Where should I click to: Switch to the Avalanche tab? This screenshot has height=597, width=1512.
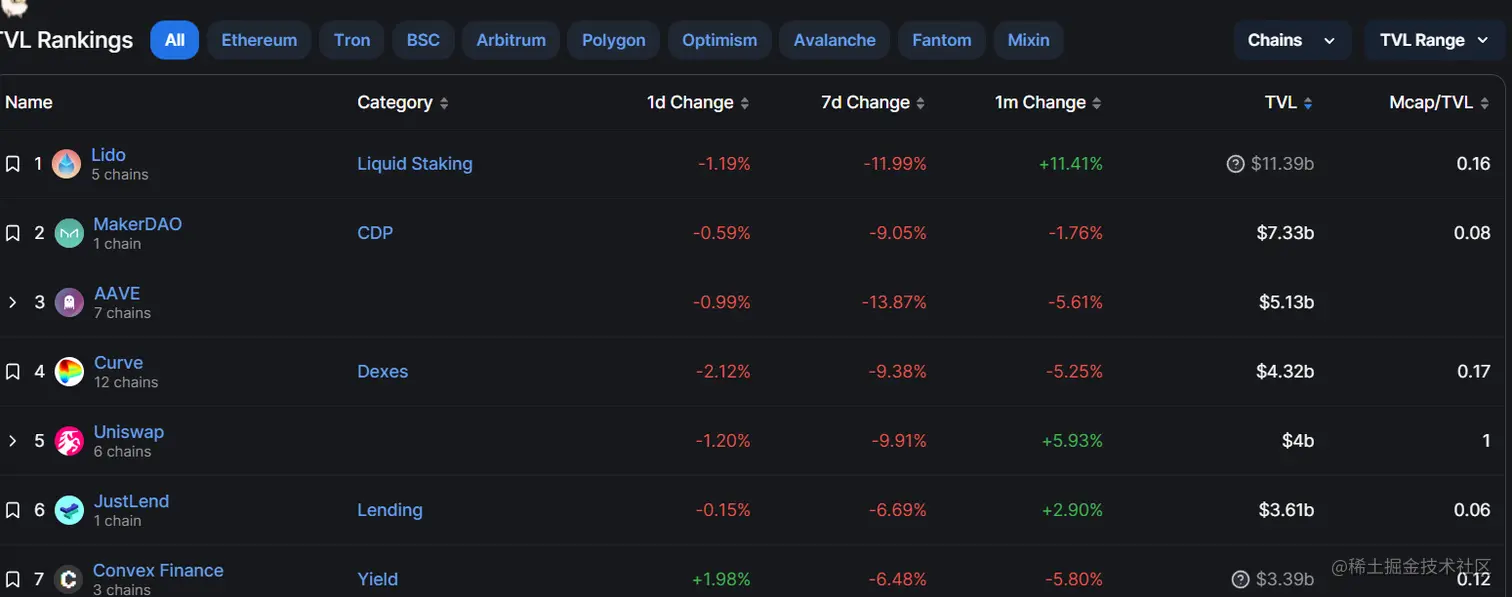834,40
